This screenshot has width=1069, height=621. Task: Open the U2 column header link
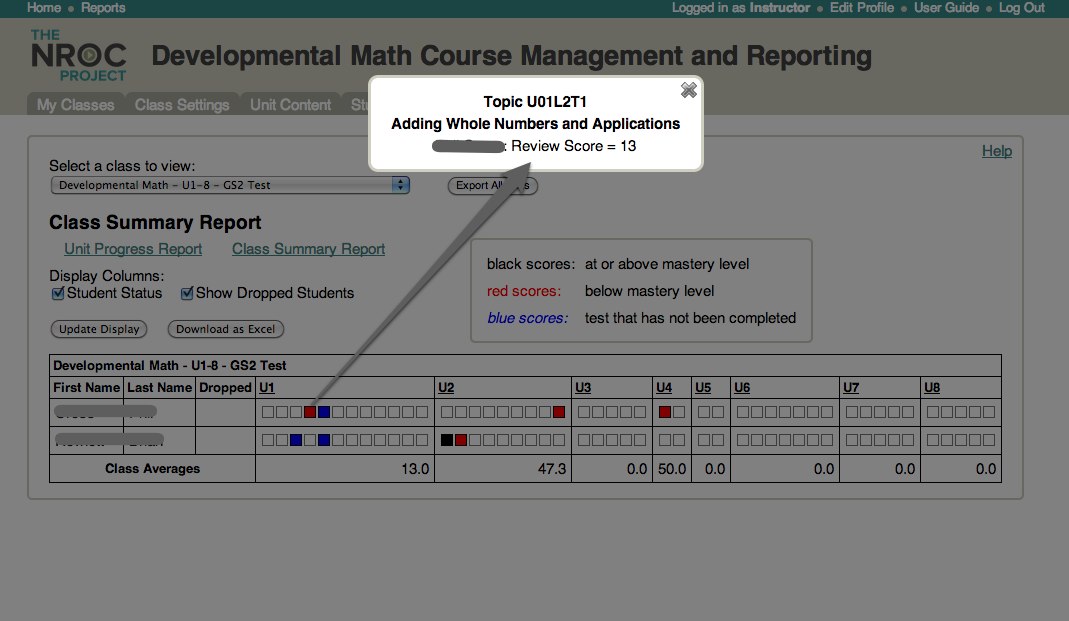(x=446, y=388)
